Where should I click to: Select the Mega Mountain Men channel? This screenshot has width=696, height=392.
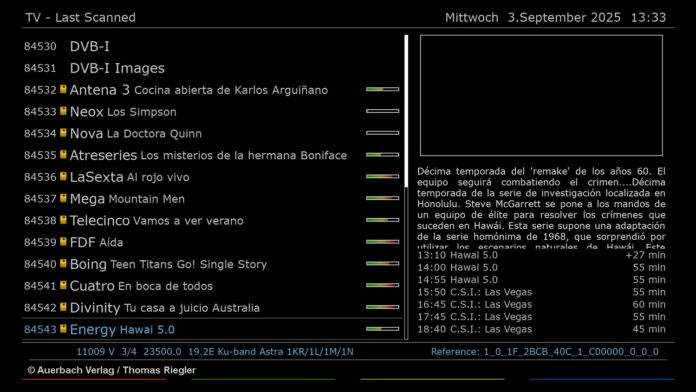(x=212, y=198)
